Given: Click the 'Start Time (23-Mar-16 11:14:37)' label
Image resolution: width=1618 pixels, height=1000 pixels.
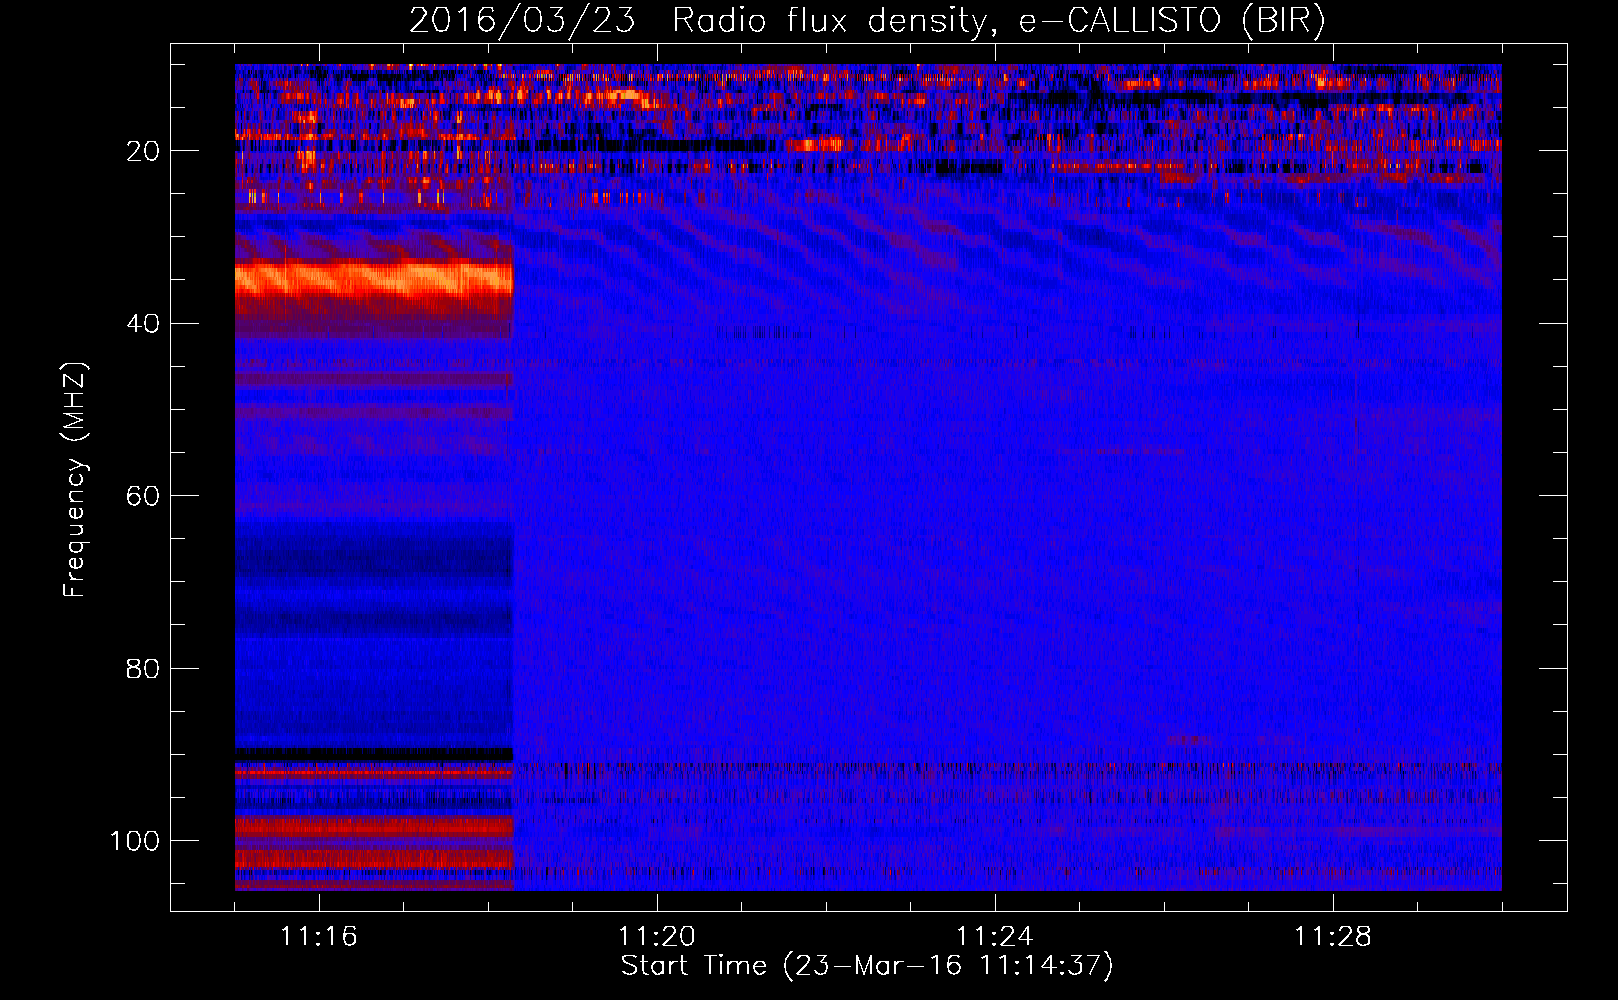Looking at the screenshot, I should [x=867, y=966].
